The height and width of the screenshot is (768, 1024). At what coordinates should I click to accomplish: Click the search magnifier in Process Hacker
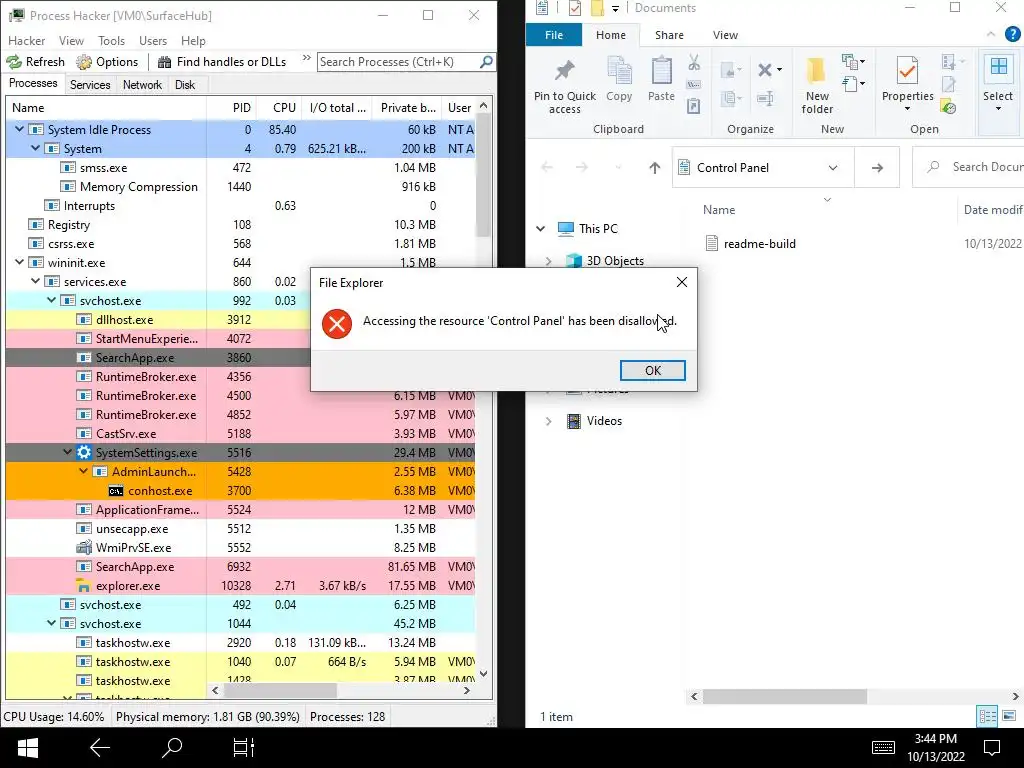[486, 62]
